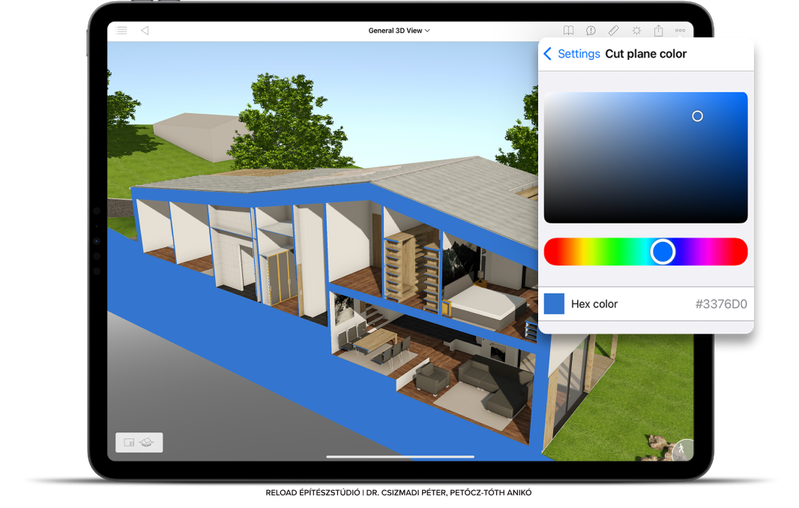The image size is (799, 508).
Task: Pick the green area on hue bar
Action: (618, 252)
